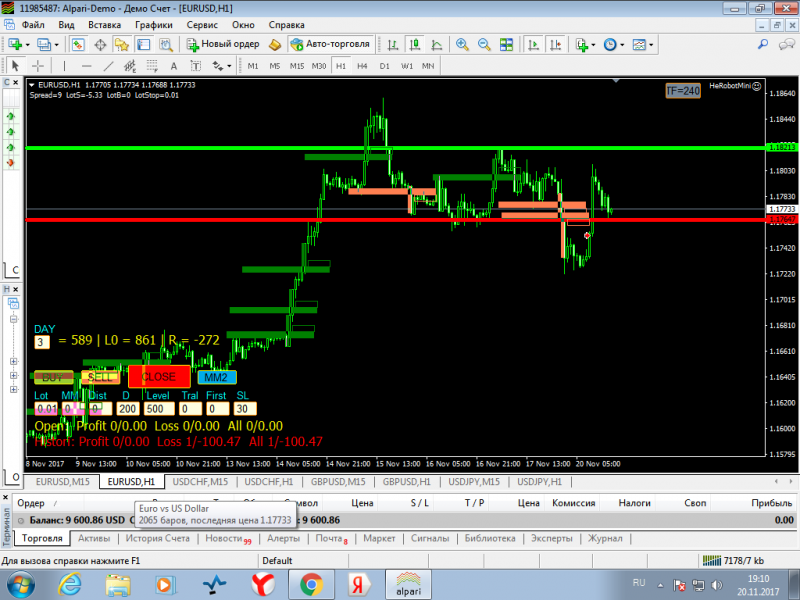Switch to the H4 timeframe
Viewport: 800px width, 600px height.
point(362,66)
